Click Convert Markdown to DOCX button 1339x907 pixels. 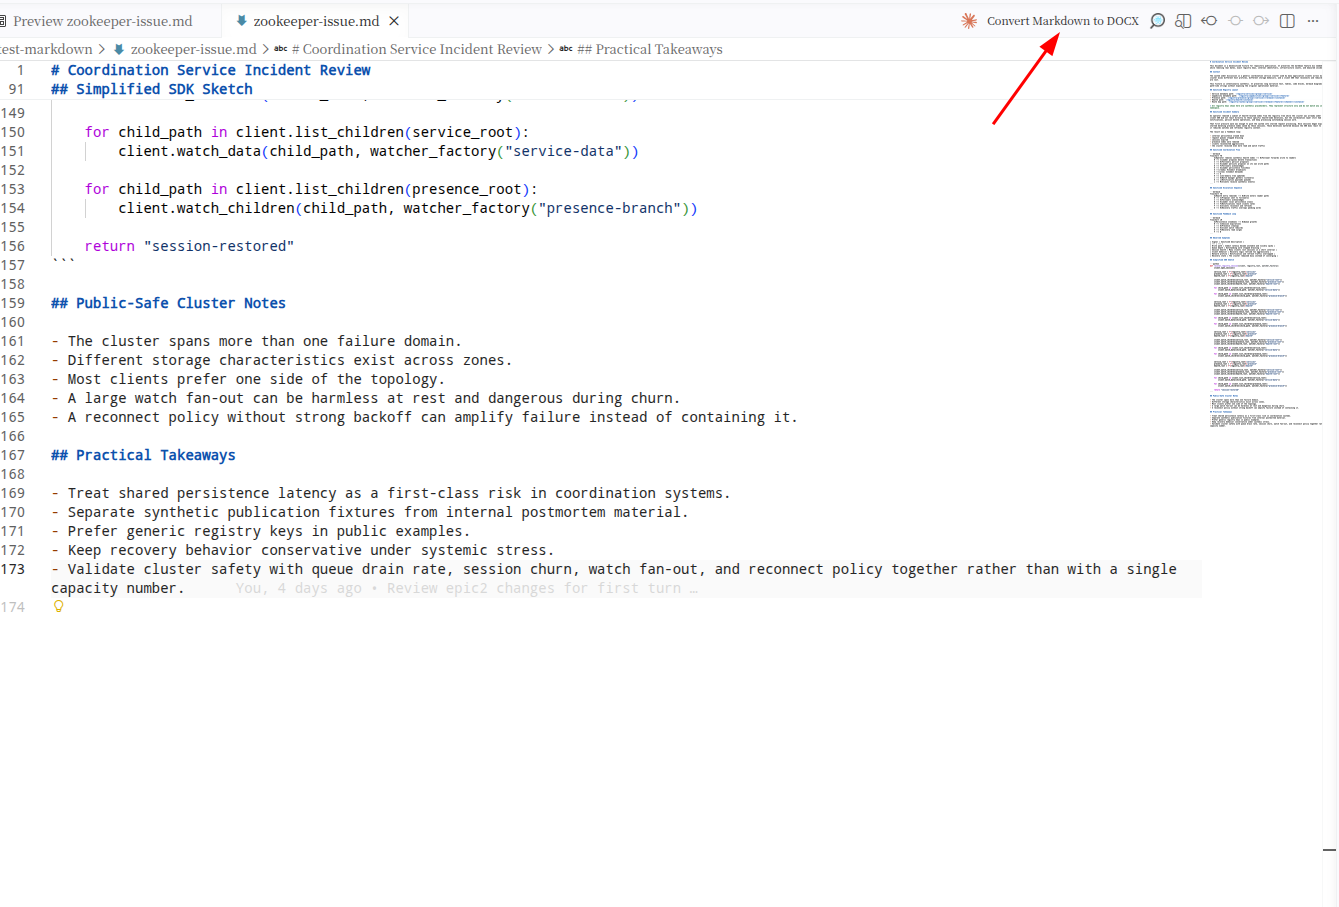point(1062,21)
